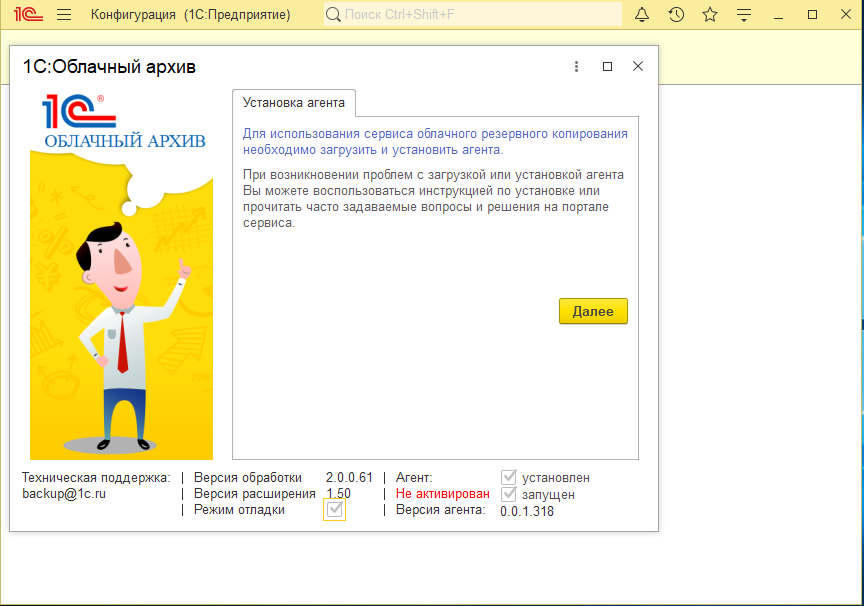Maximize the Конфигурация main window

click(x=812, y=14)
